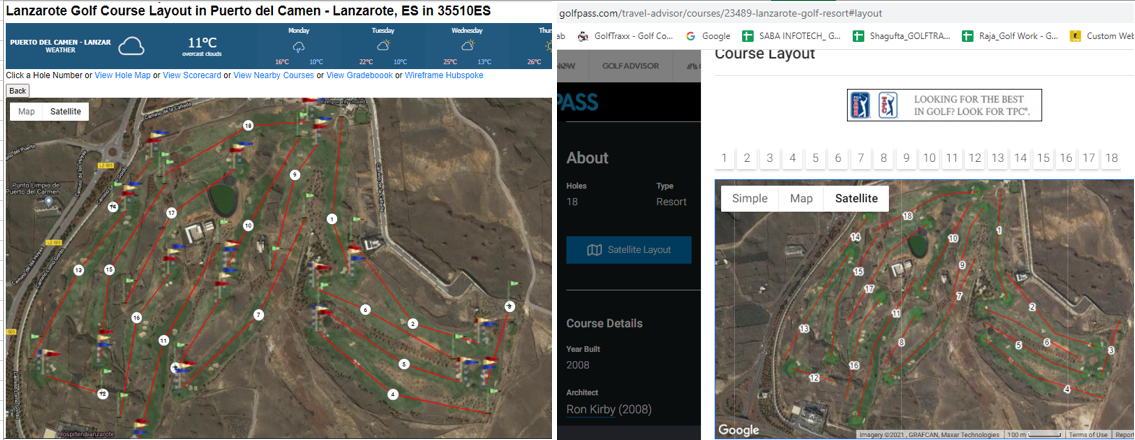Click Tuesday's partly sunny forecast icon

point(383,46)
